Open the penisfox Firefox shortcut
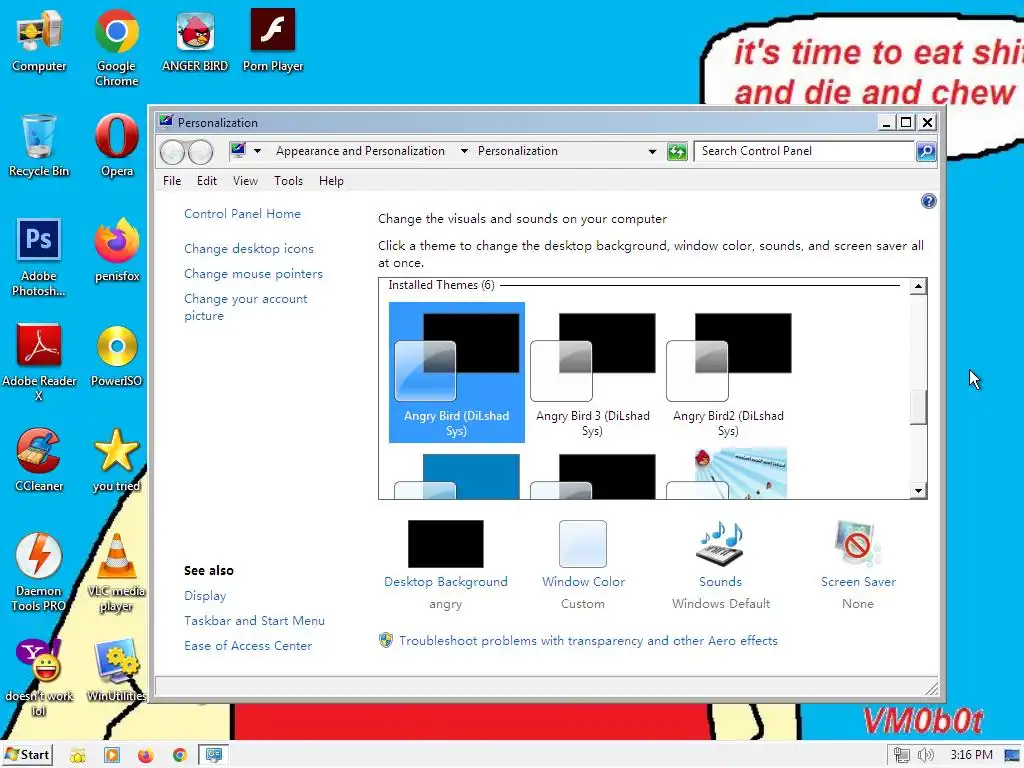The width and height of the screenshot is (1024, 768). [x=117, y=249]
